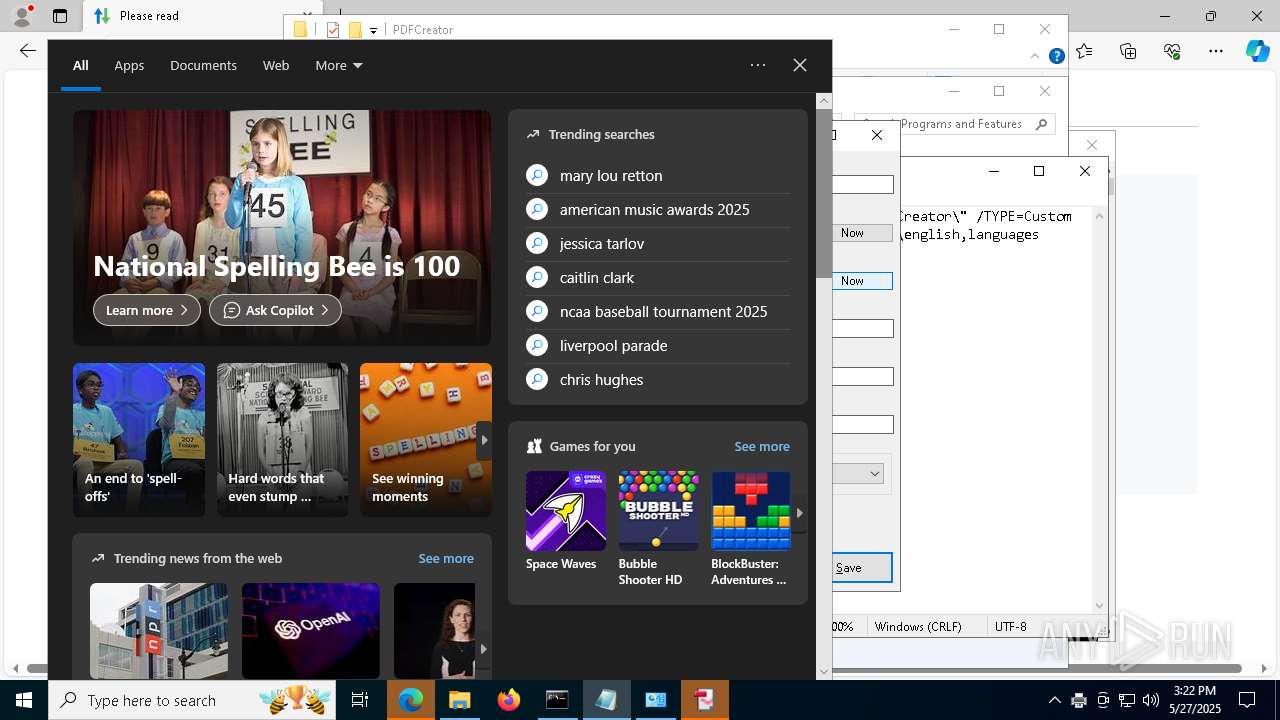Open See more for Trending news
This screenshot has height=720, width=1280.
click(446, 559)
